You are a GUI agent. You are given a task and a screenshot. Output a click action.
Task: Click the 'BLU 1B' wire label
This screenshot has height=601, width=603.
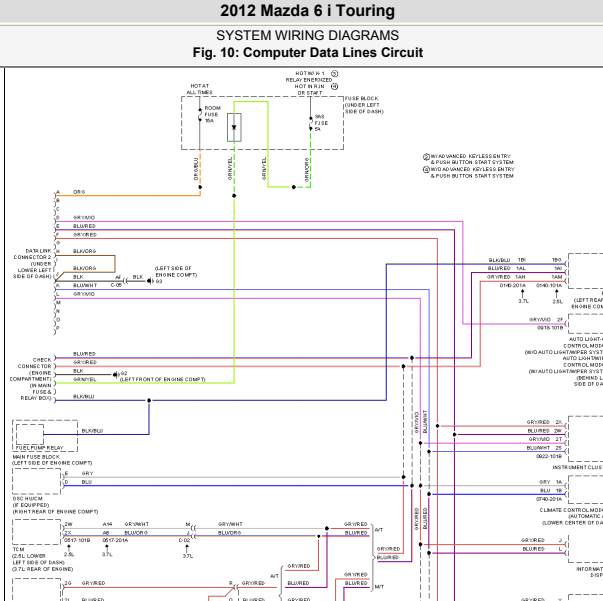pos(551,490)
